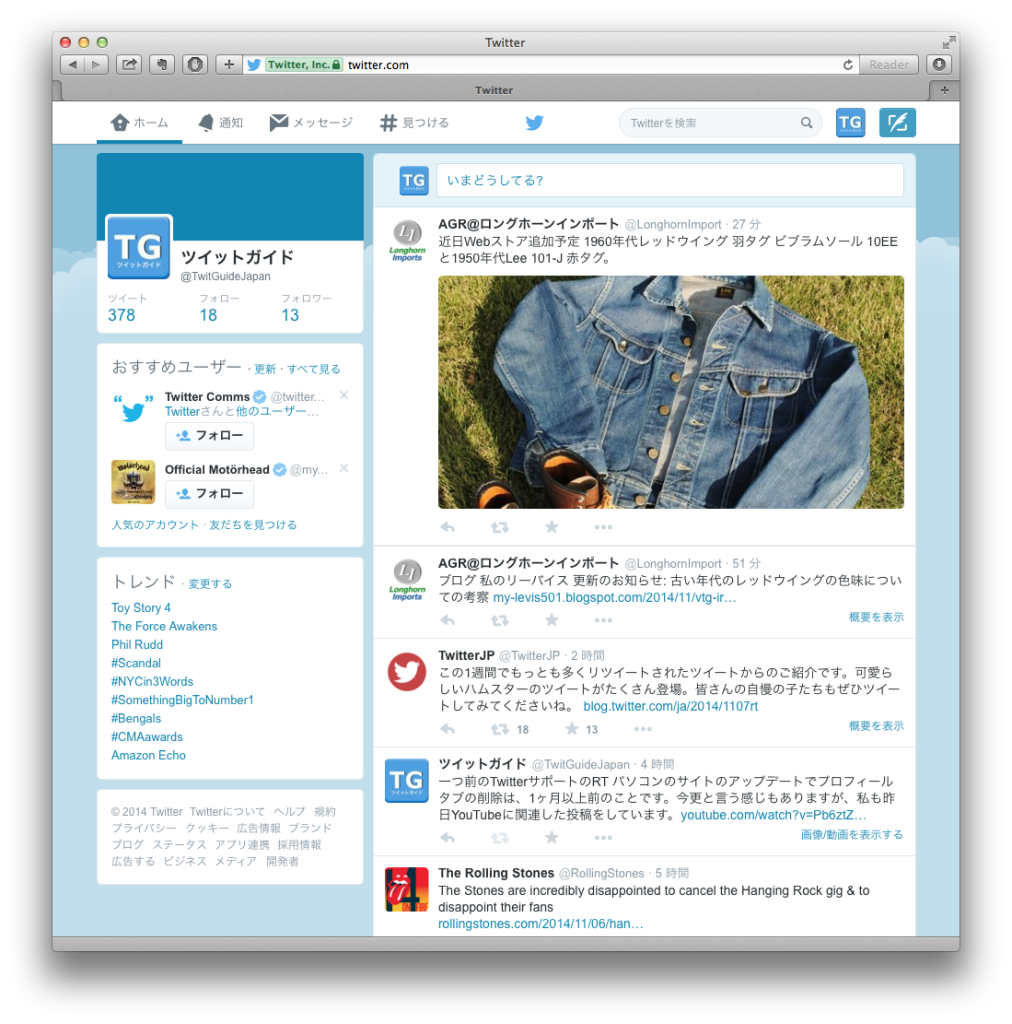Open more options on denim jacket tweet

[x=603, y=527]
